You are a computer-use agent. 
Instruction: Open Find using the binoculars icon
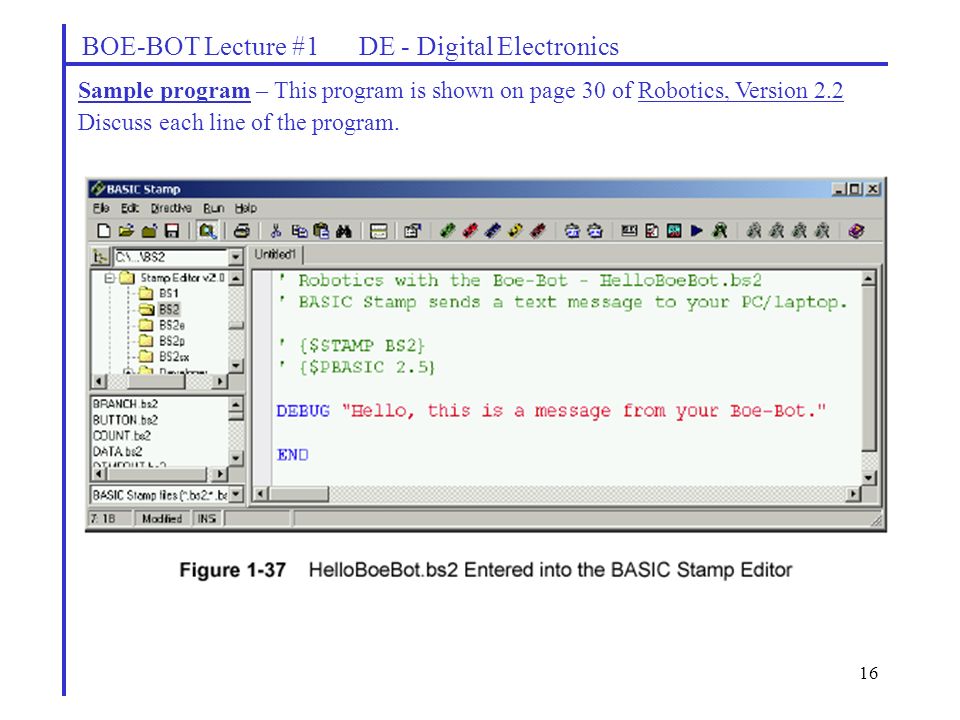click(343, 231)
